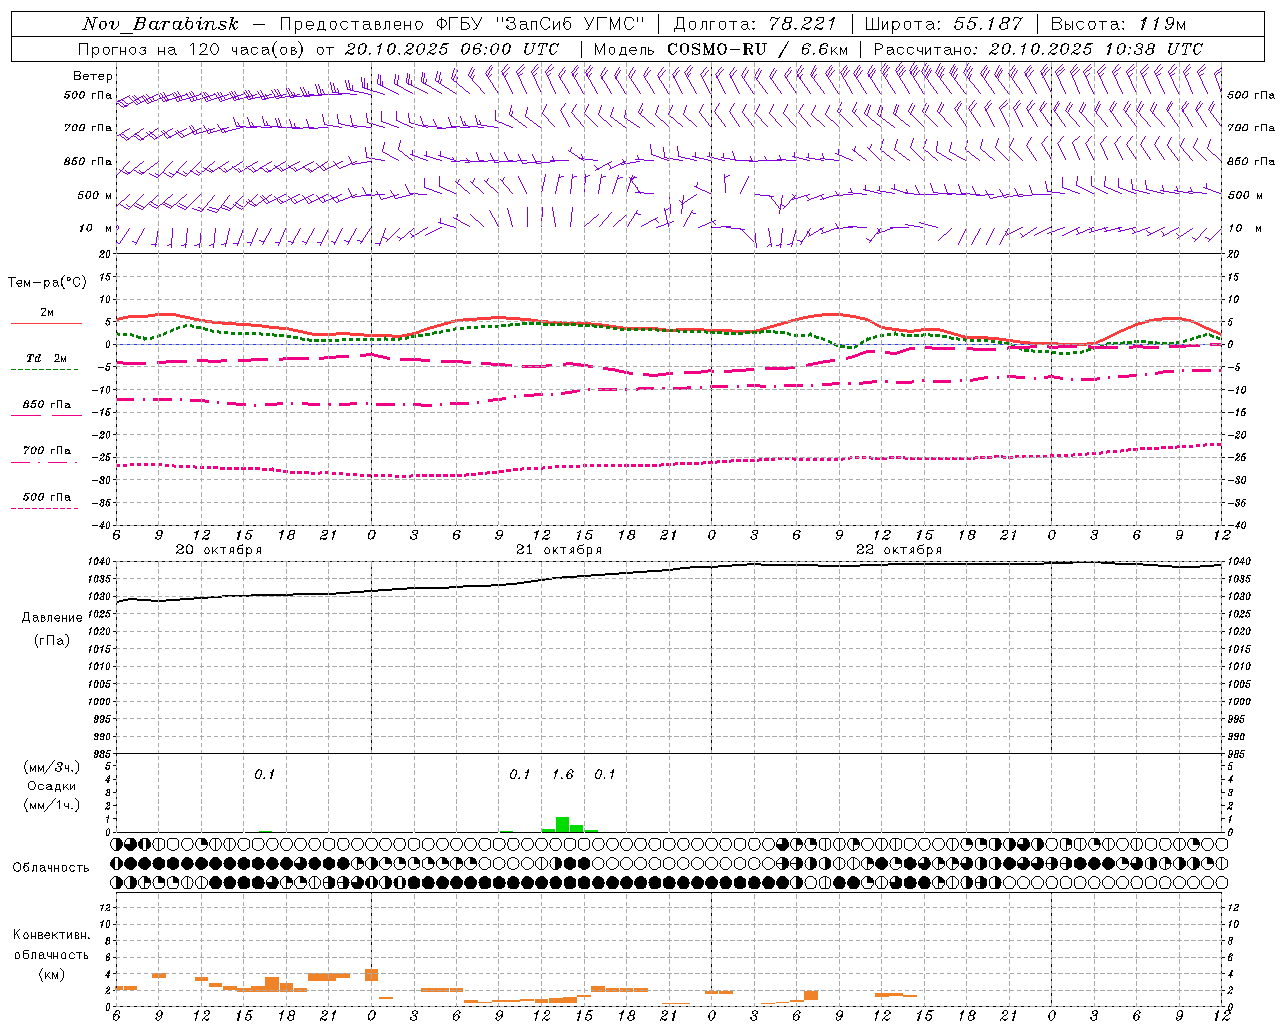Click the left '500 м' wind level label
The width and height of the screenshot is (1280, 1024).
click(x=96, y=195)
